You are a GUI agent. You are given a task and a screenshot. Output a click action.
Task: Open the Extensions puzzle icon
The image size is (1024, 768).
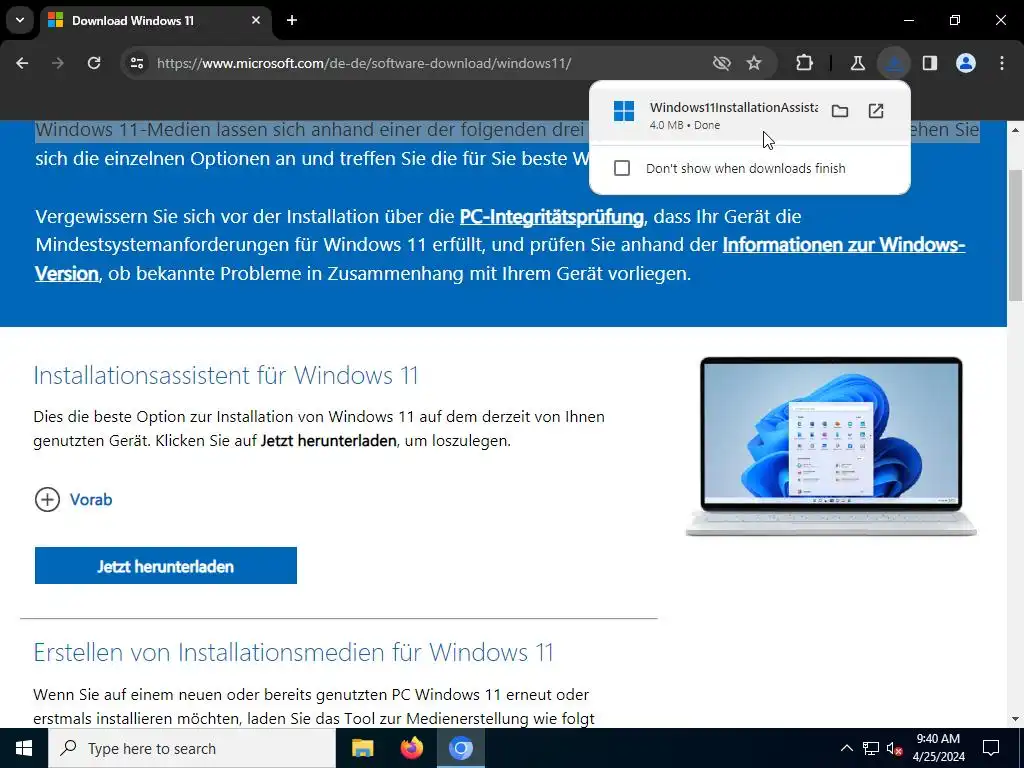click(805, 63)
